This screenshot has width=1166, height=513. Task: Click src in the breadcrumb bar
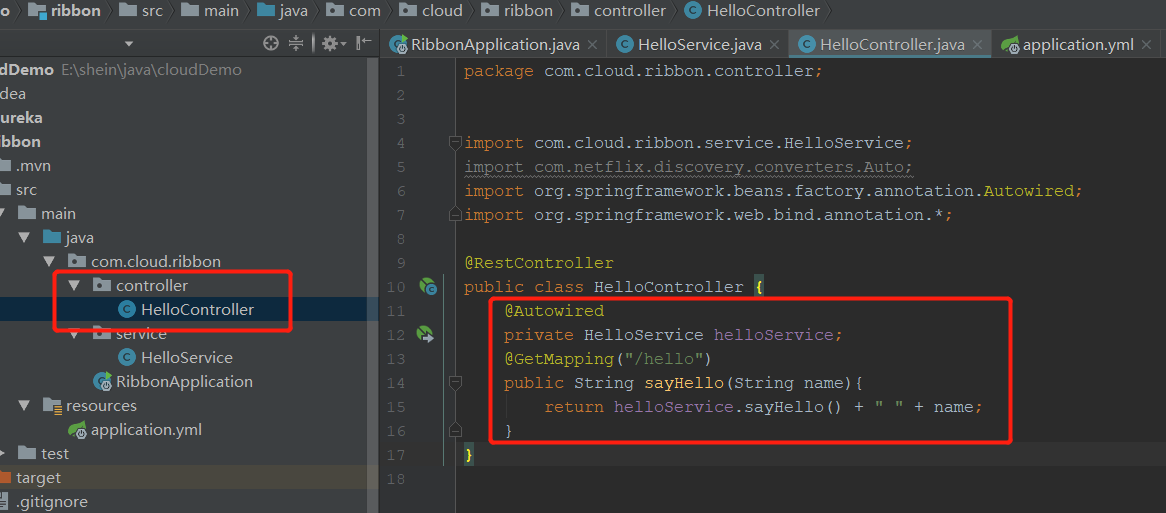pyautogui.click(x=151, y=11)
